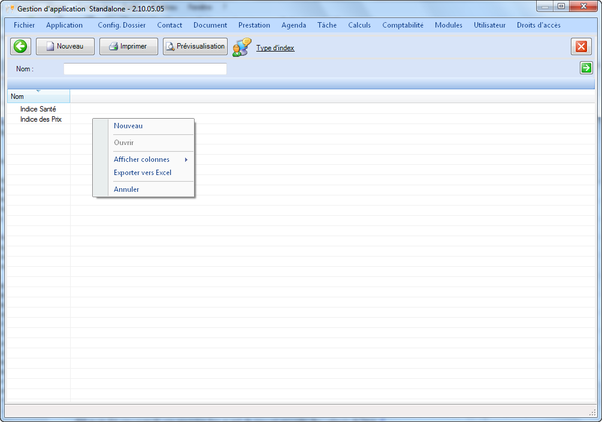Select Exporter vers Excel menu entry

[x=143, y=173]
